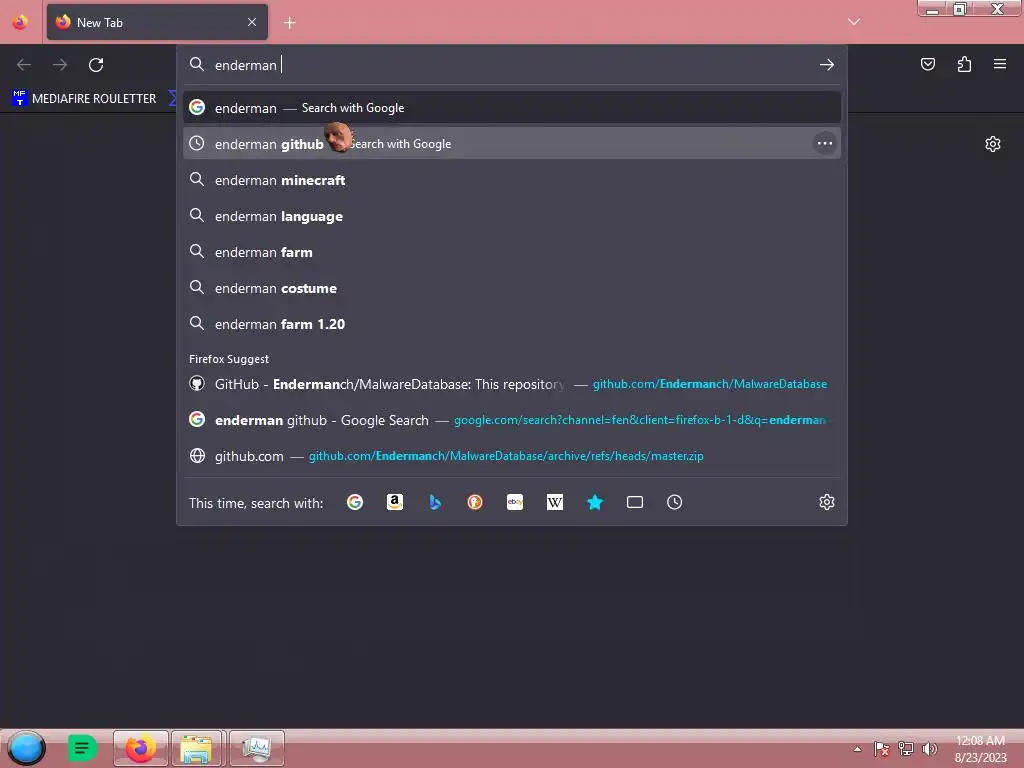Image resolution: width=1024 pixels, height=768 pixels.
Task: Open the file explorer taskbar button
Action: (197, 748)
